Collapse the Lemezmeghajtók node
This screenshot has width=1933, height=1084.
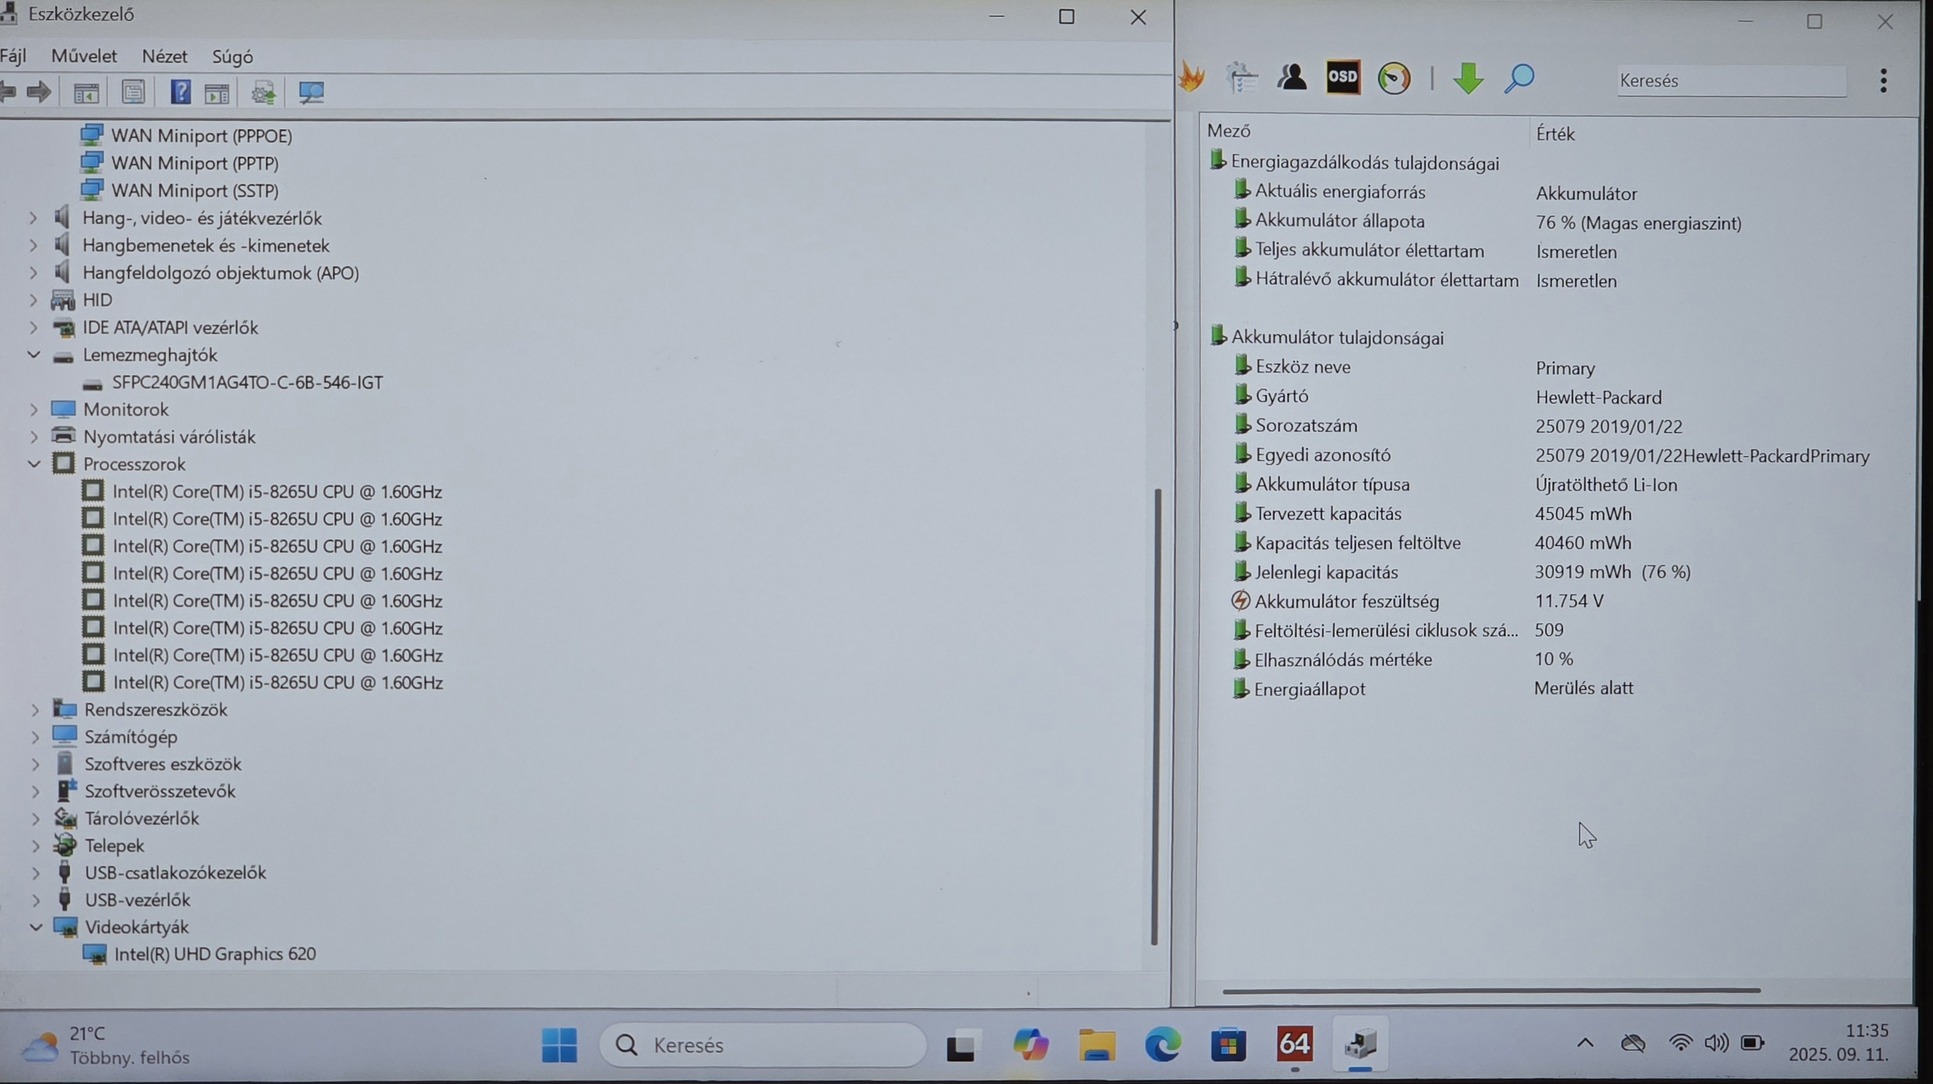coord(34,355)
